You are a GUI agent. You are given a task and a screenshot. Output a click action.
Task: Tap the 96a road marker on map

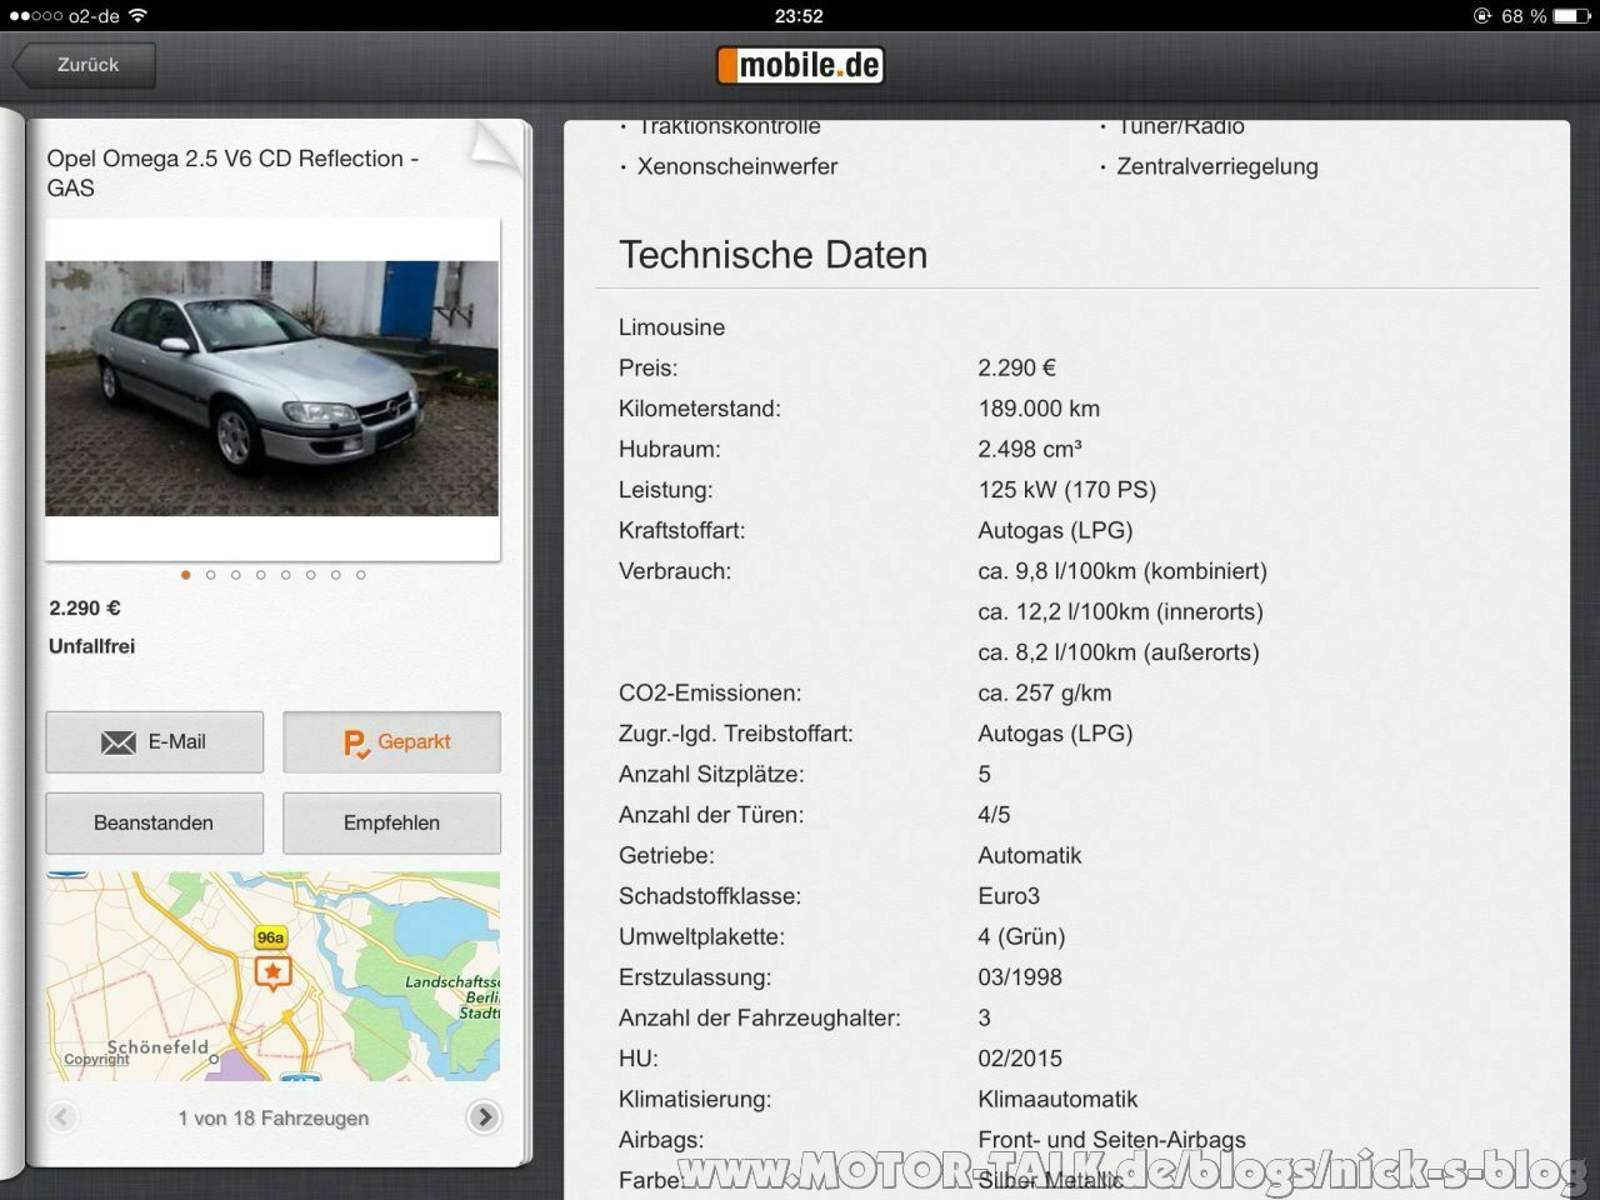coord(271,937)
